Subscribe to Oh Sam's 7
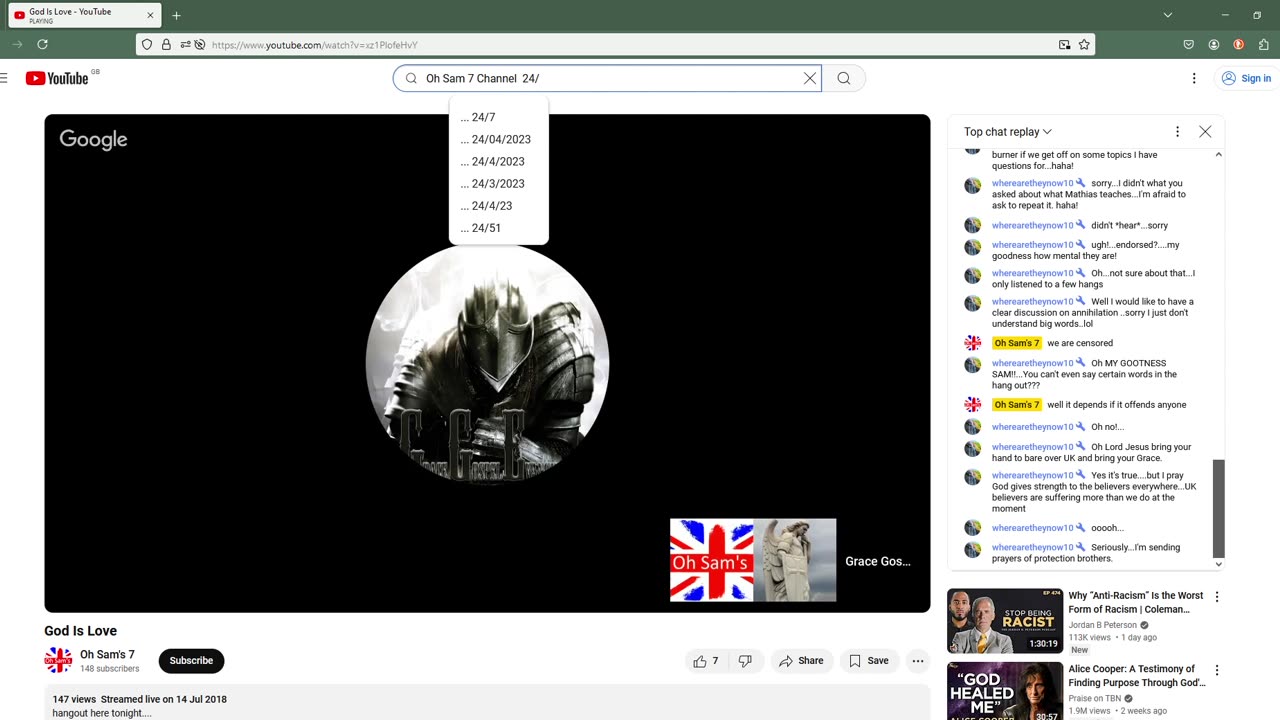Image resolution: width=1280 pixels, height=720 pixels. 191,661
